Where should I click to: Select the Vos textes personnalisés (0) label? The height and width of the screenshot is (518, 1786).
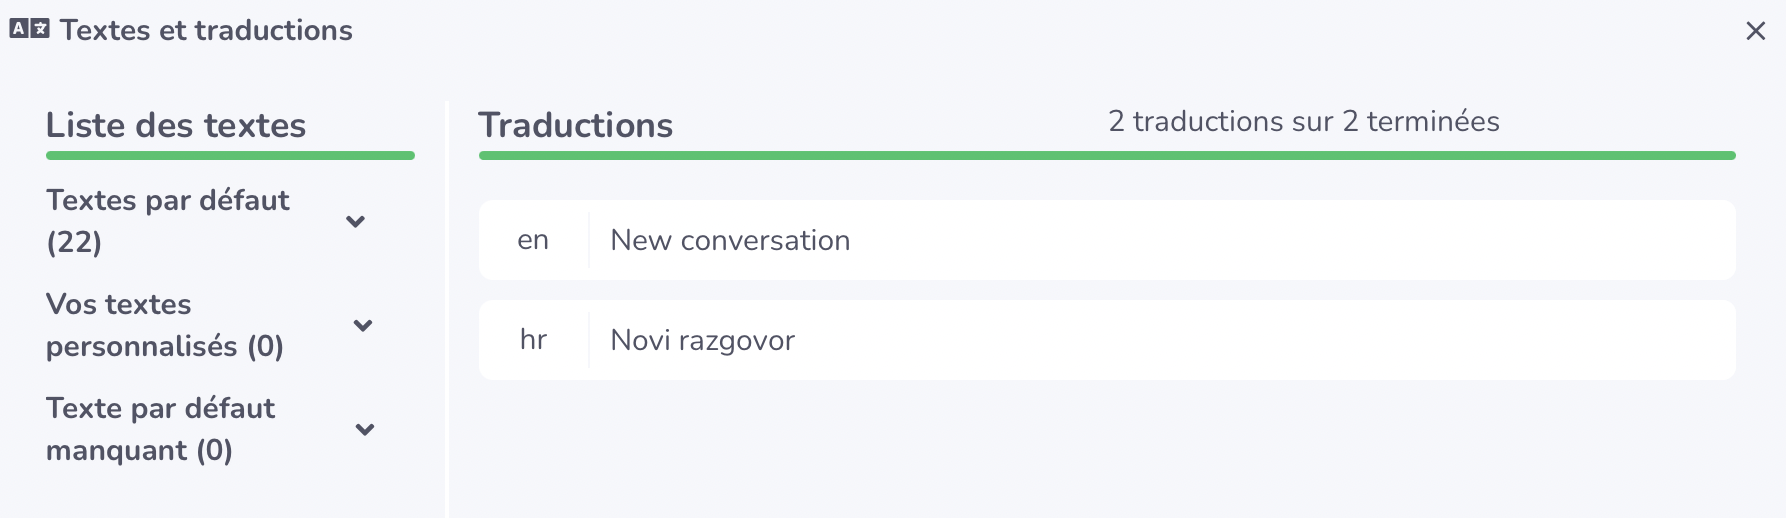tap(165, 325)
